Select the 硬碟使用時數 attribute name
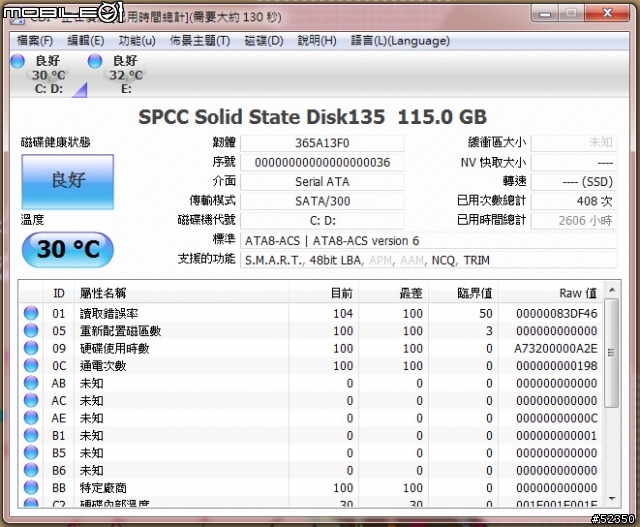The image size is (640, 527). click(115, 348)
